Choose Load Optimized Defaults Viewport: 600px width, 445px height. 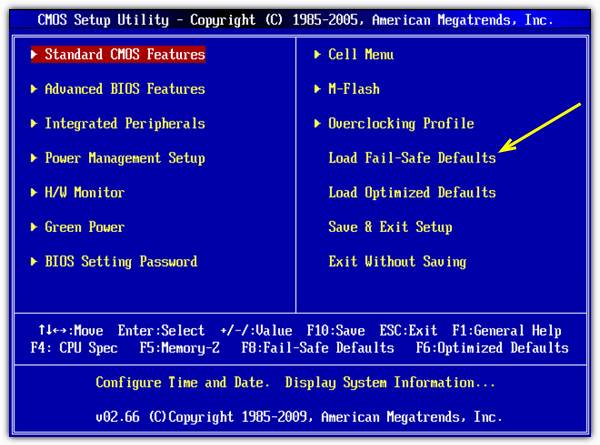(x=411, y=192)
